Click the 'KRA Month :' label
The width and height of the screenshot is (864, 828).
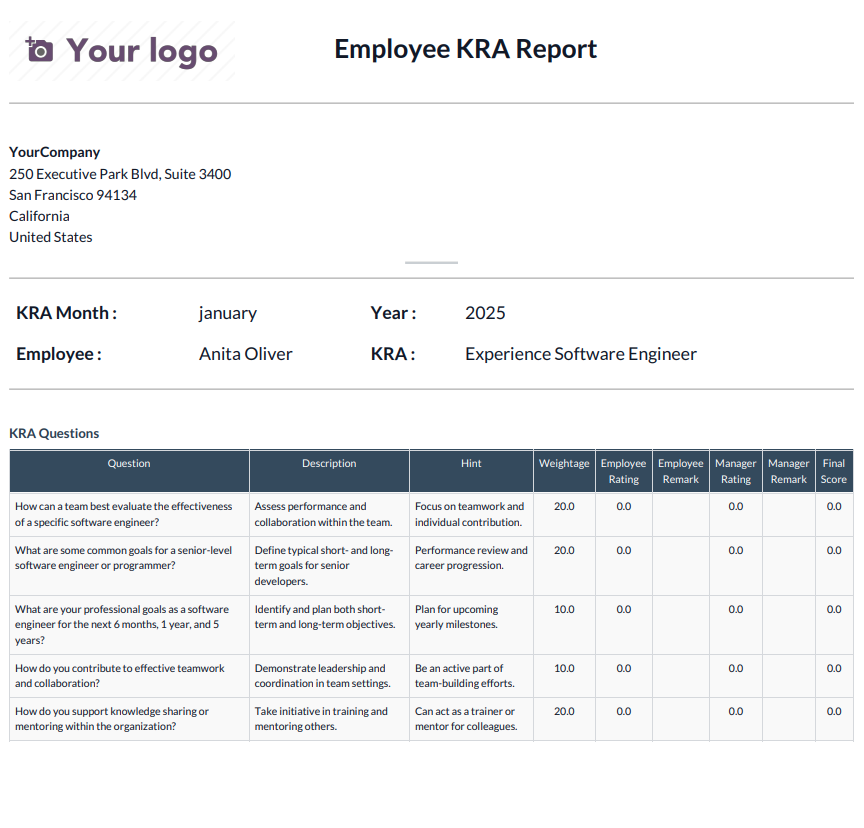[67, 313]
